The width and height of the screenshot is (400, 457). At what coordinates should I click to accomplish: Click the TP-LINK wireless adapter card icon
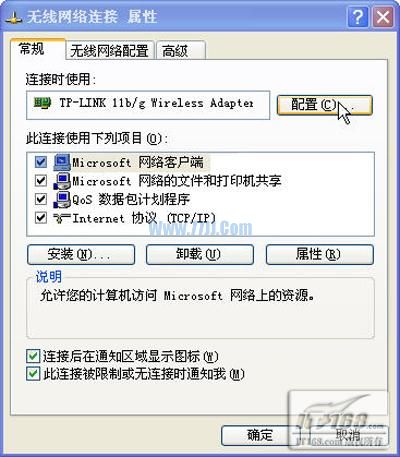[42, 103]
